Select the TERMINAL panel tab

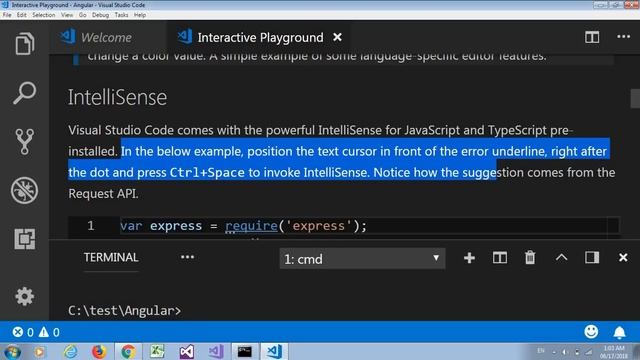111,258
